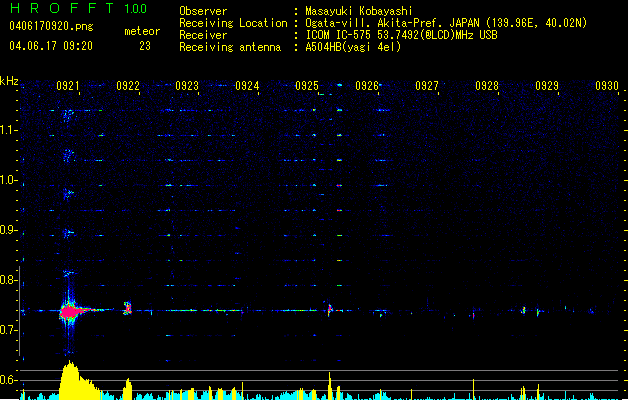Image resolution: width=629 pixels, height=400 pixels.
Task: Click the 0926 time marker
Action: point(367,86)
